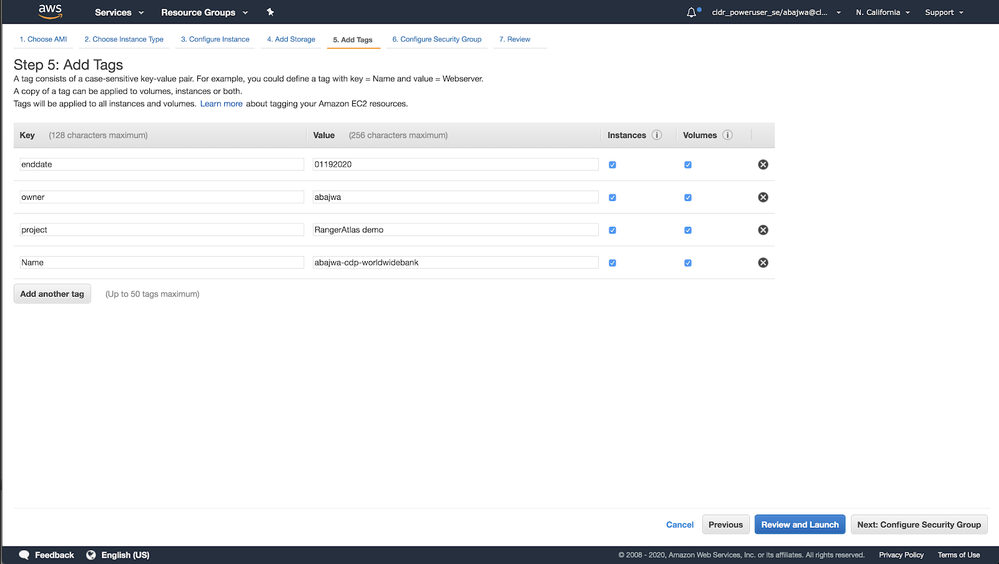Viewport: 999px width, 564px height.
Task: Go to step 3 Configure Instance
Action: point(215,39)
